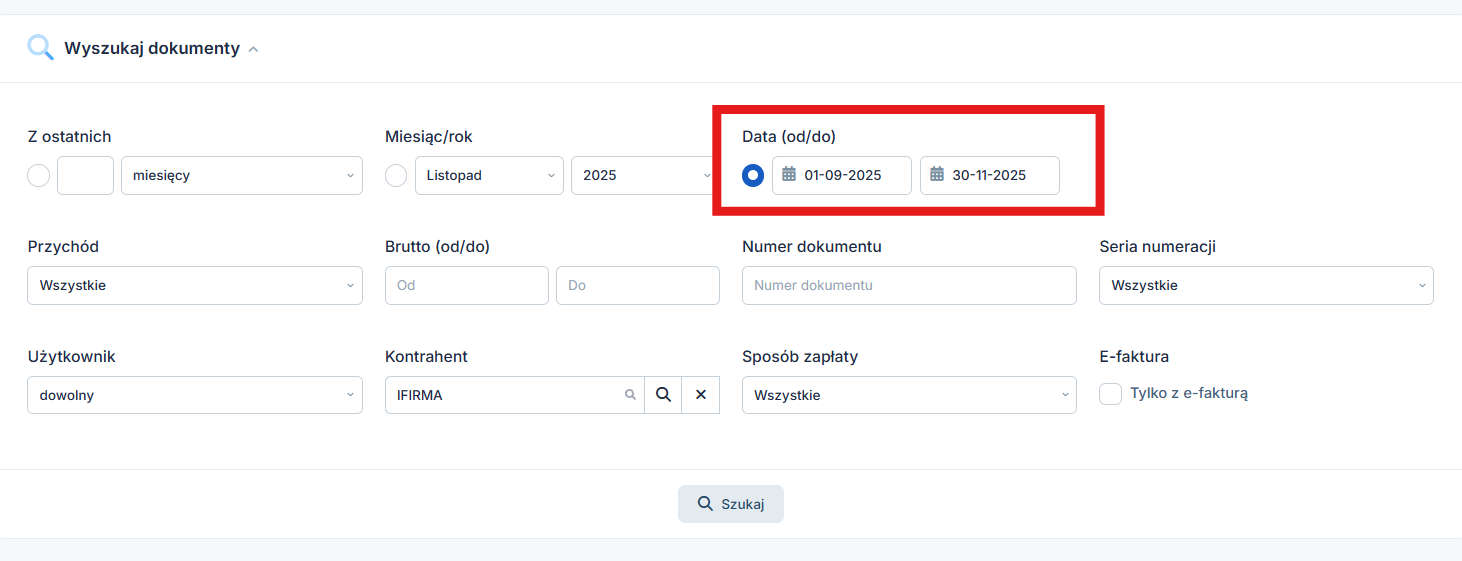Click the Brutto Od input field
The image size is (1462, 561).
click(x=466, y=285)
